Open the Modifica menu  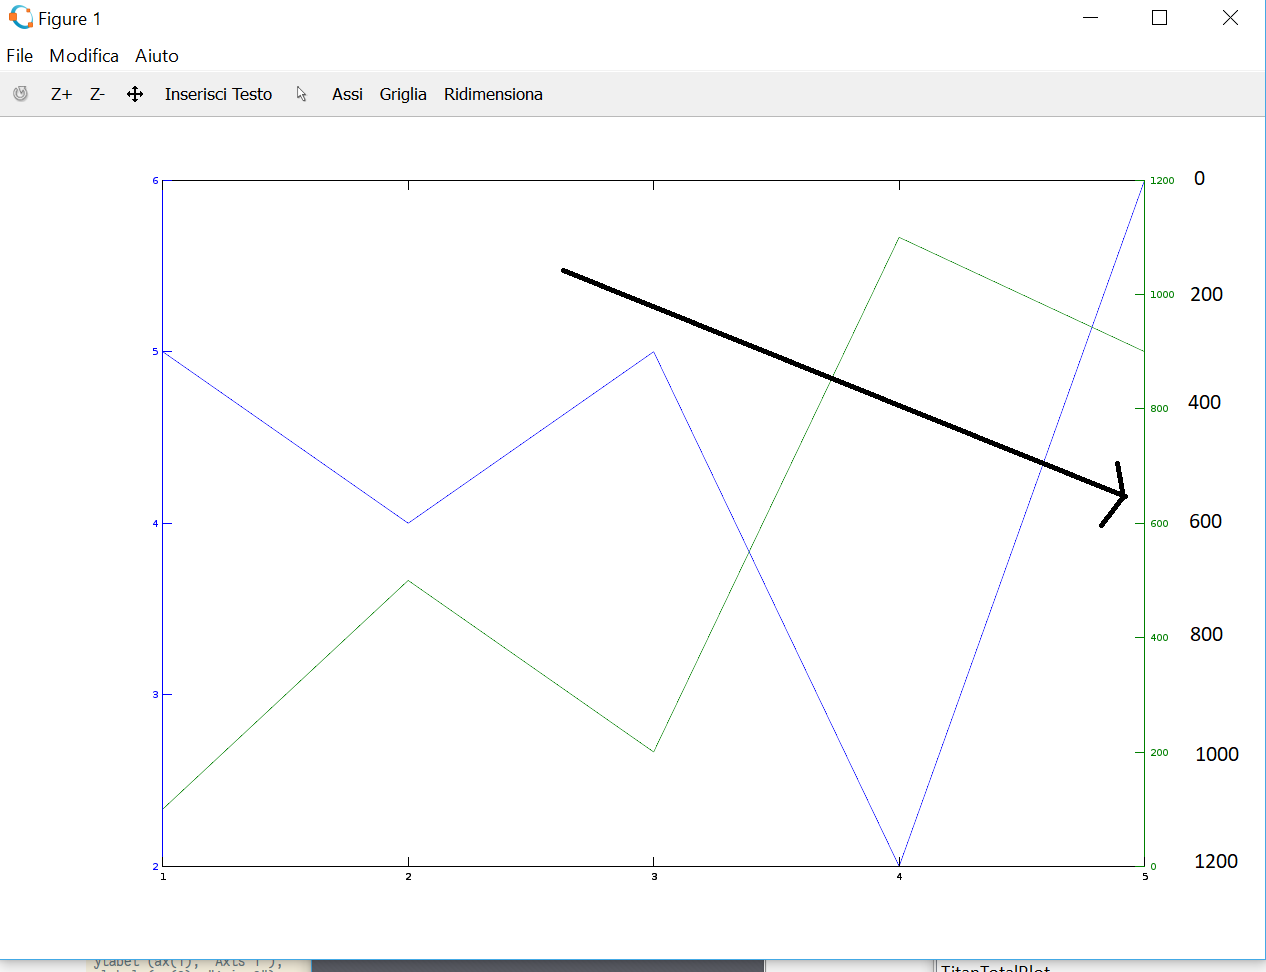click(x=84, y=56)
